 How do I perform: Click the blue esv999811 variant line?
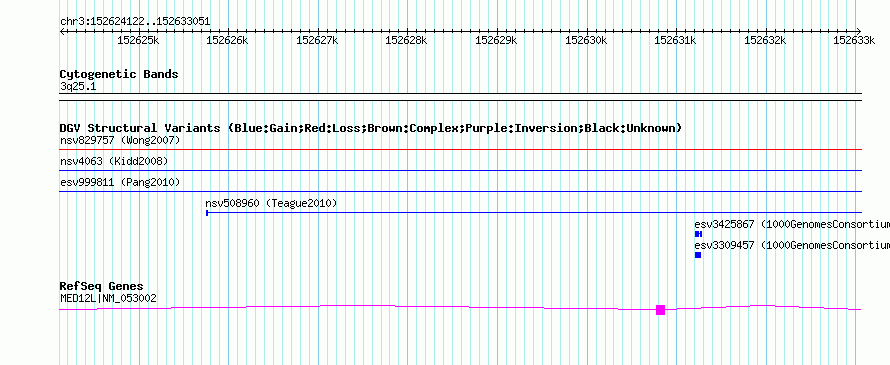coord(460,192)
